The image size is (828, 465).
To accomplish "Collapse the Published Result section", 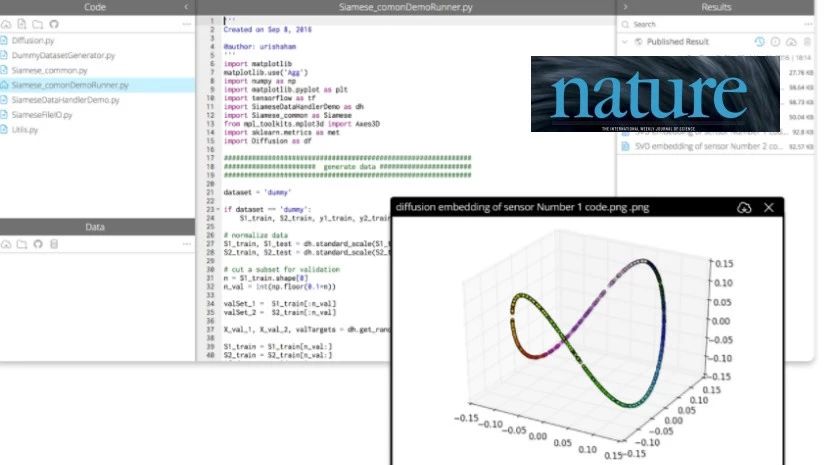I will pos(626,42).
